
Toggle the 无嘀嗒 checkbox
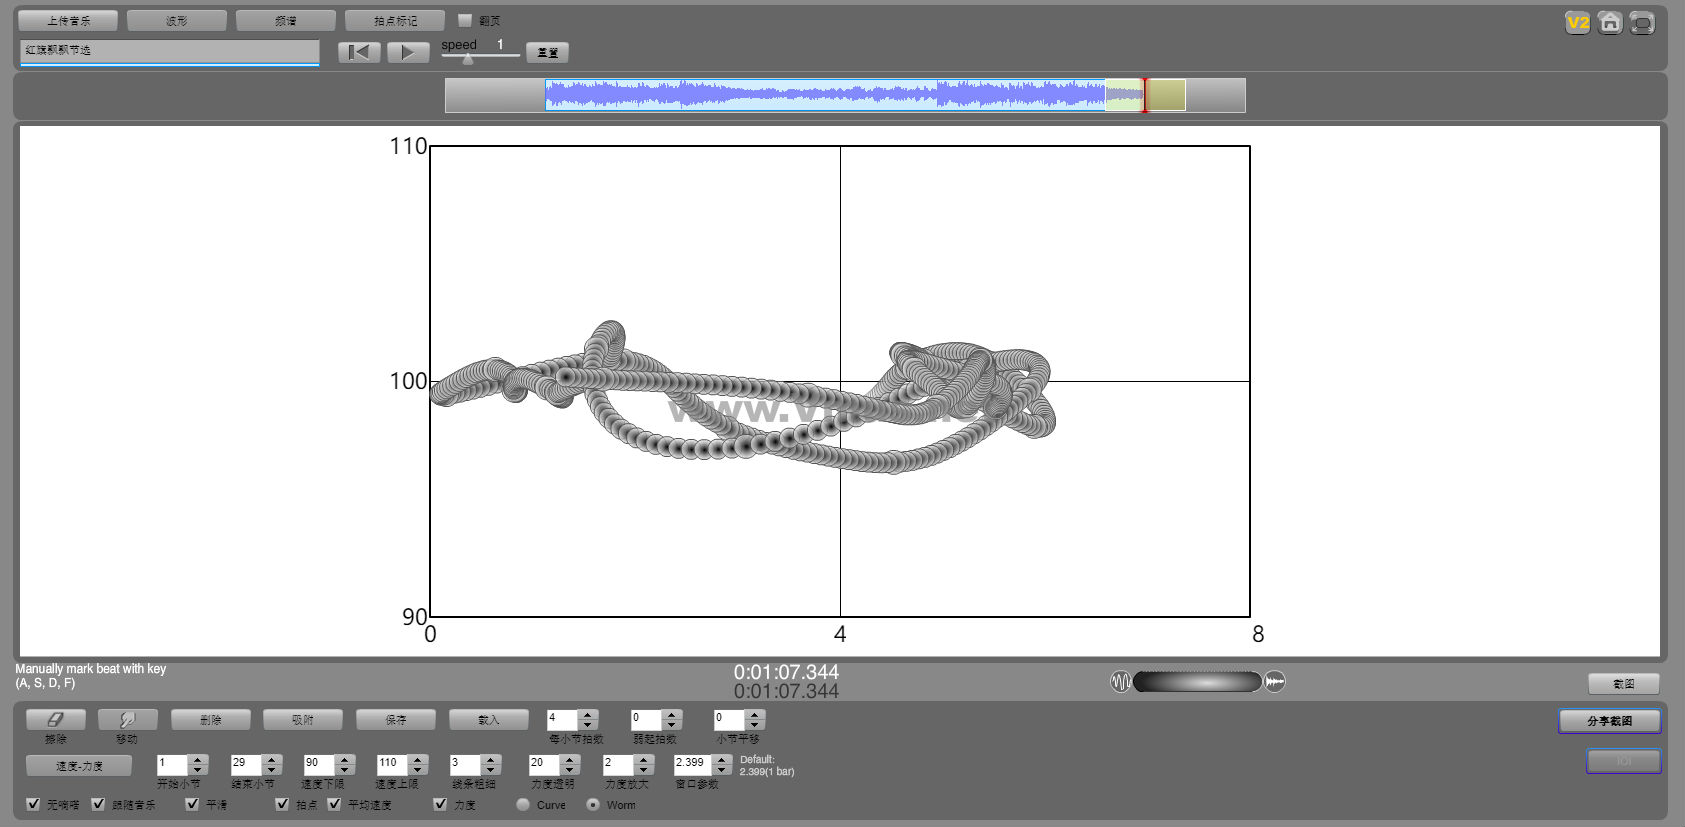pyautogui.click(x=33, y=804)
